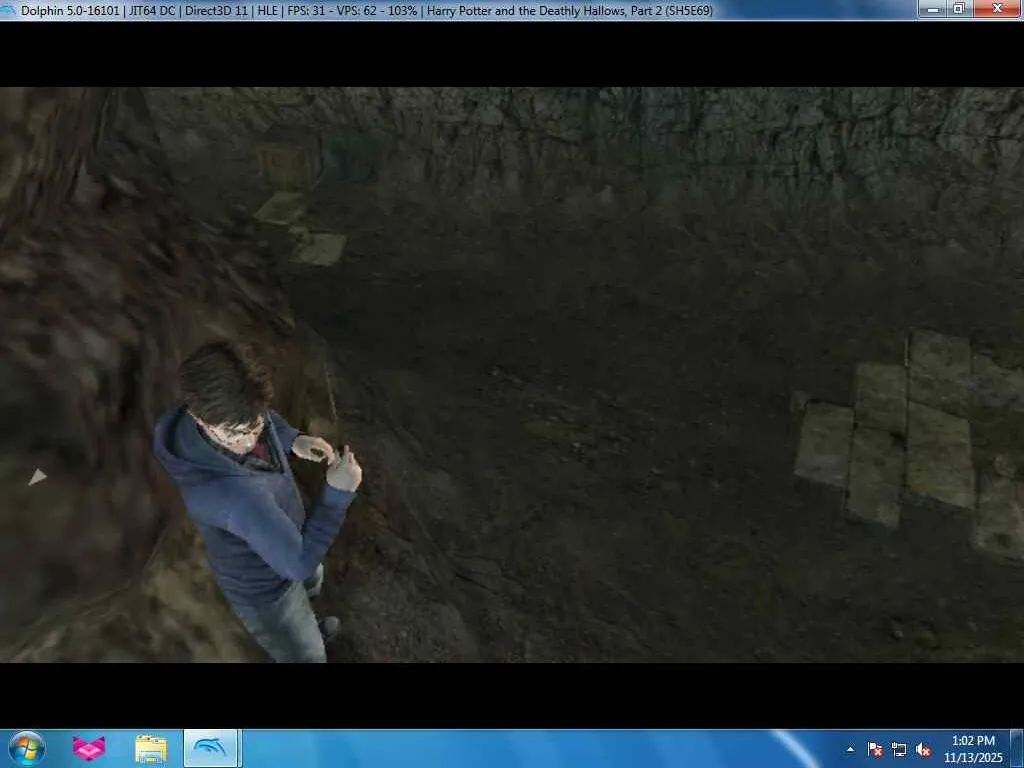Close the Dolphin emulator window
Screen dimensions: 1024x768
coord(997,9)
